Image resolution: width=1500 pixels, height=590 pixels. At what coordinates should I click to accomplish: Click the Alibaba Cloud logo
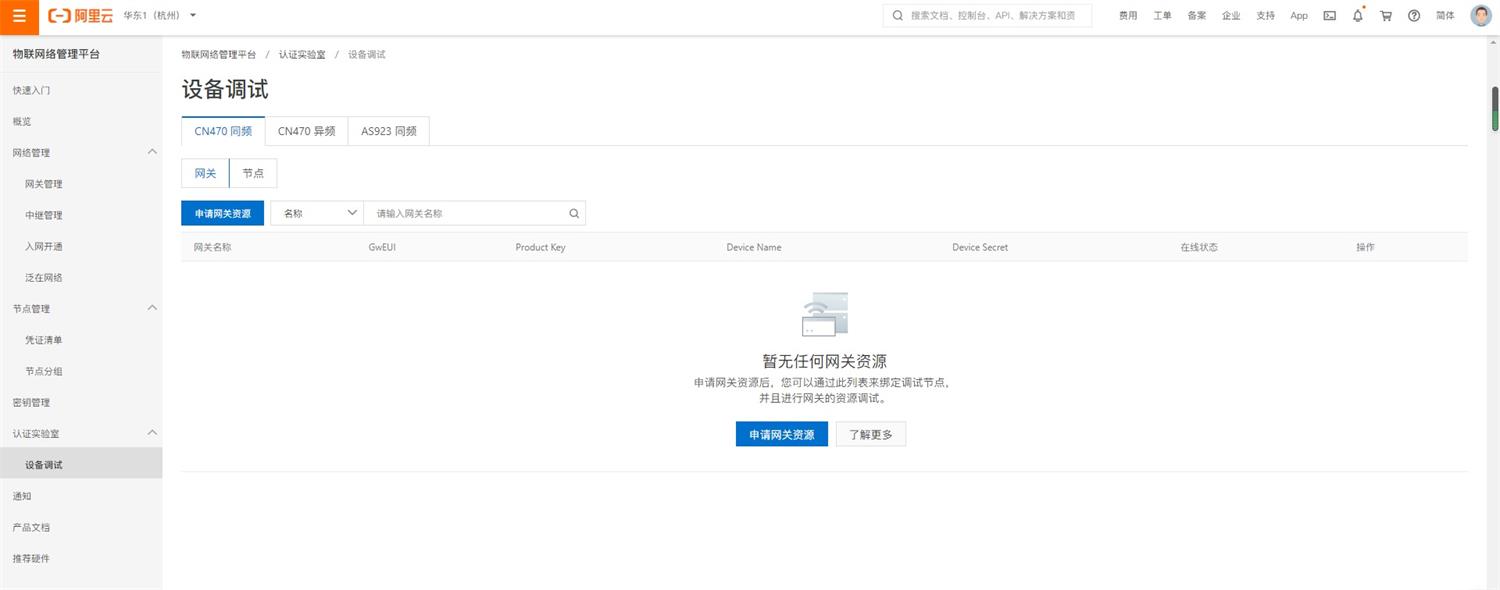click(81, 16)
